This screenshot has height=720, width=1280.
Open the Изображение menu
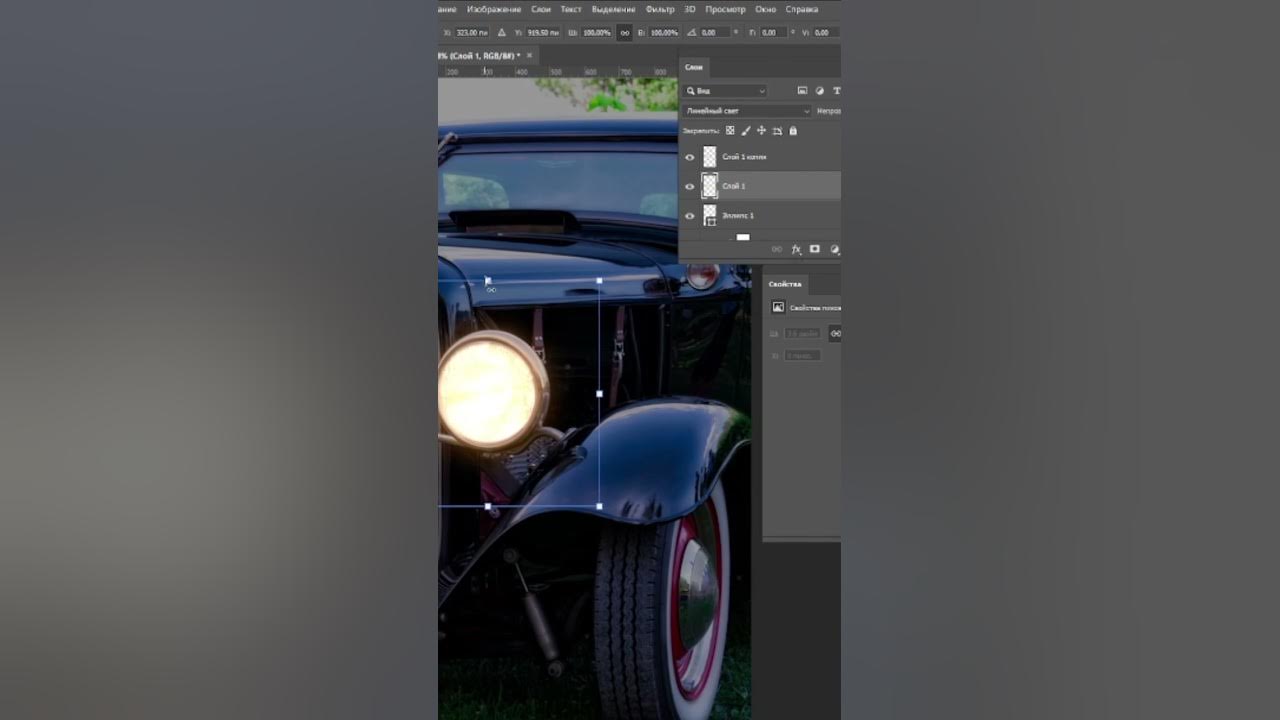(494, 9)
